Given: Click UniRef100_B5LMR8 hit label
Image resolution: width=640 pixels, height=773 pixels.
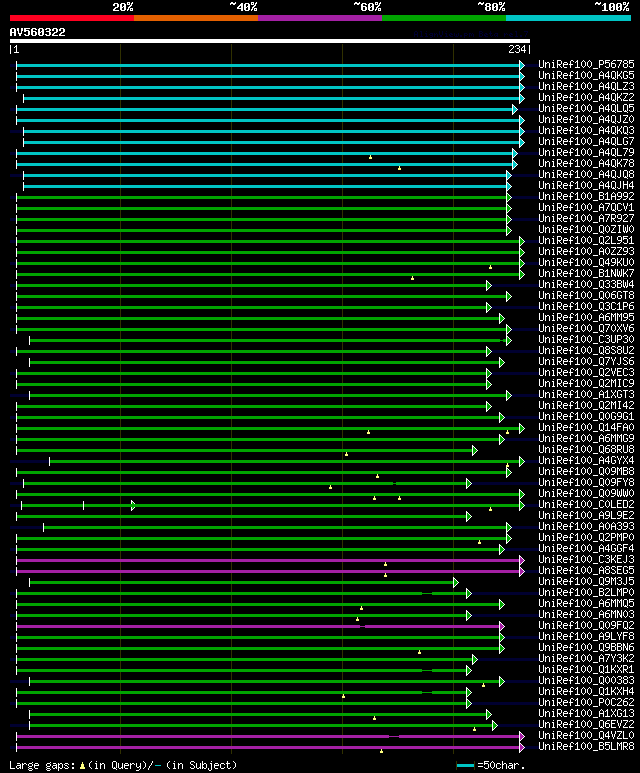Looking at the screenshot, I should pyautogui.click(x=586, y=746).
